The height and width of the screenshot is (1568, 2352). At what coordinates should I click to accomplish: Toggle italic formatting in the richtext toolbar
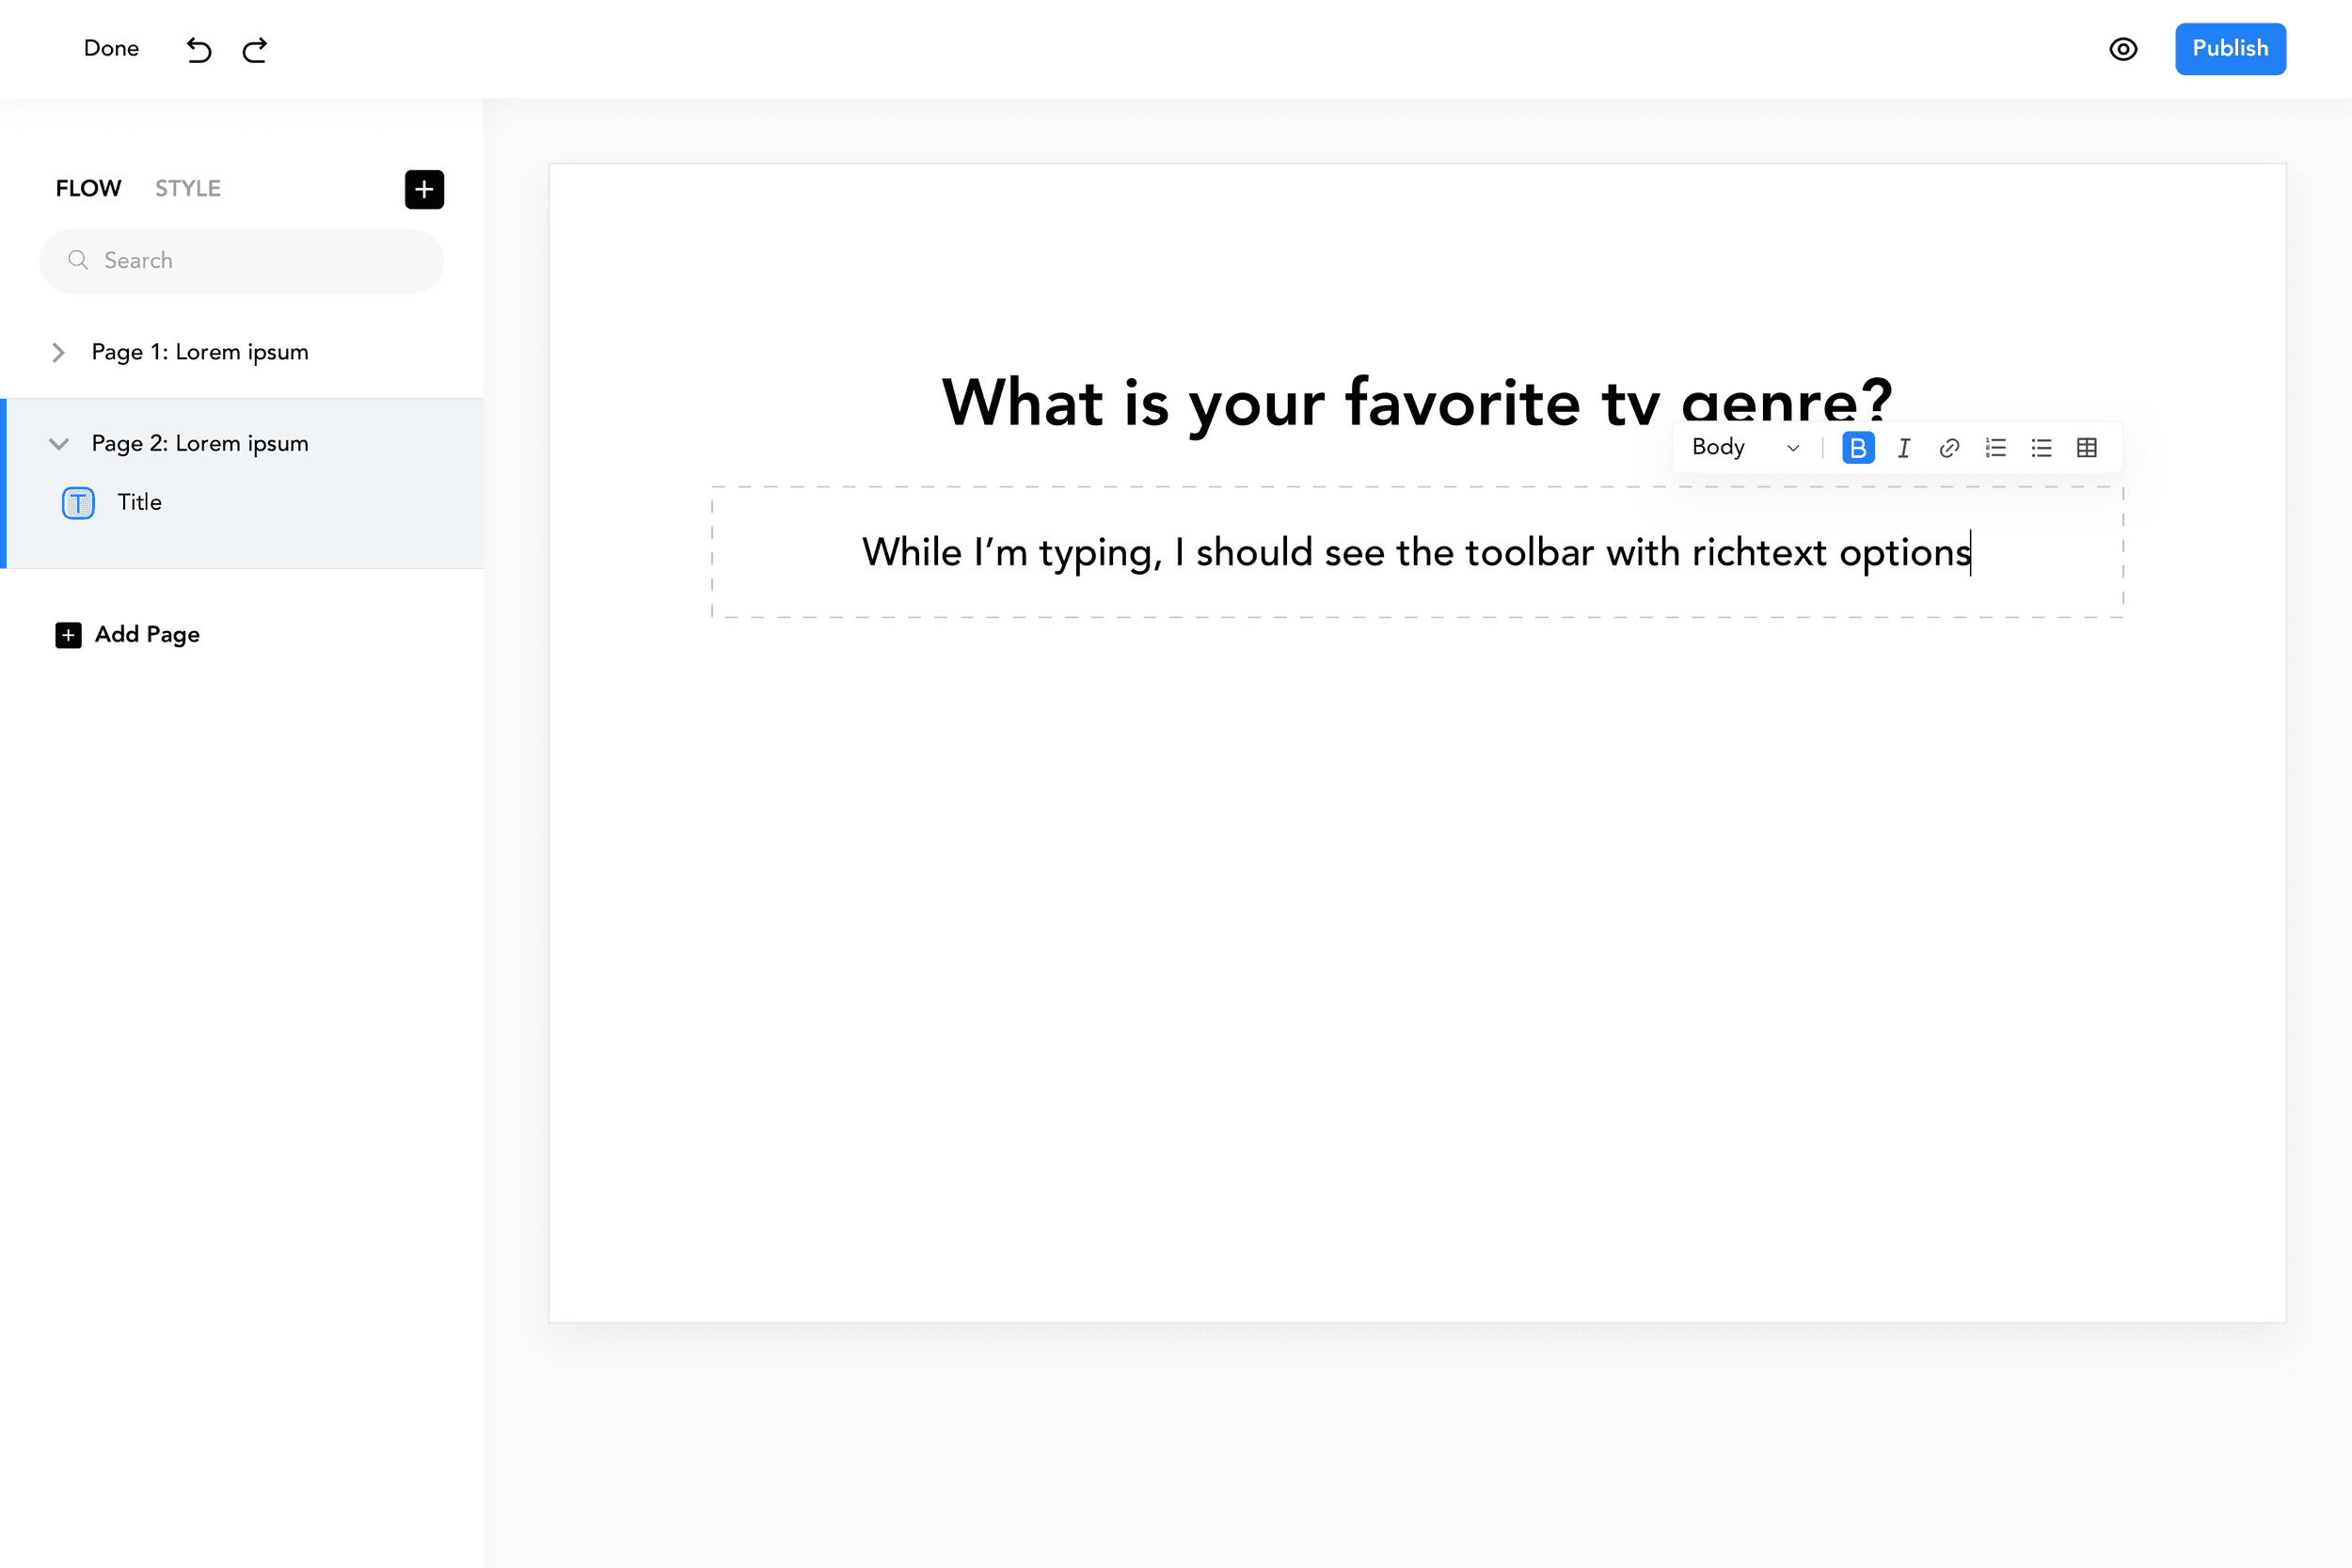(1904, 448)
